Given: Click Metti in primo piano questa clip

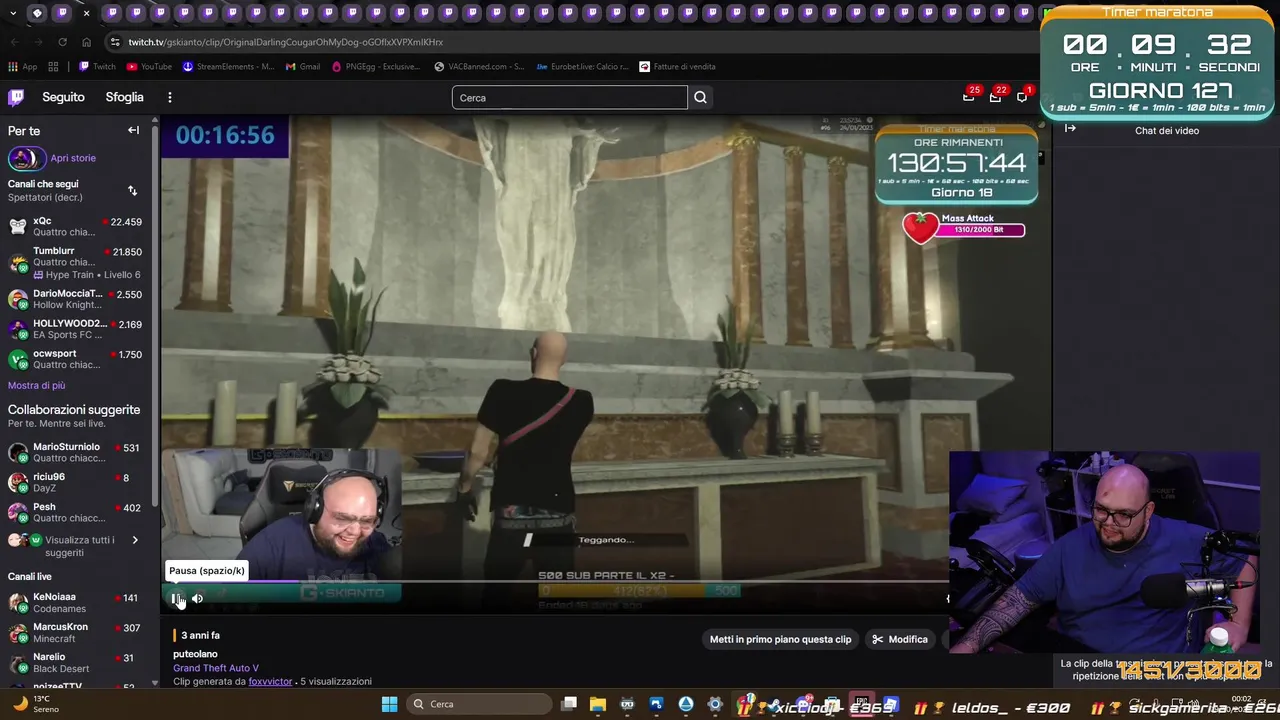Looking at the screenshot, I should point(780,639).
